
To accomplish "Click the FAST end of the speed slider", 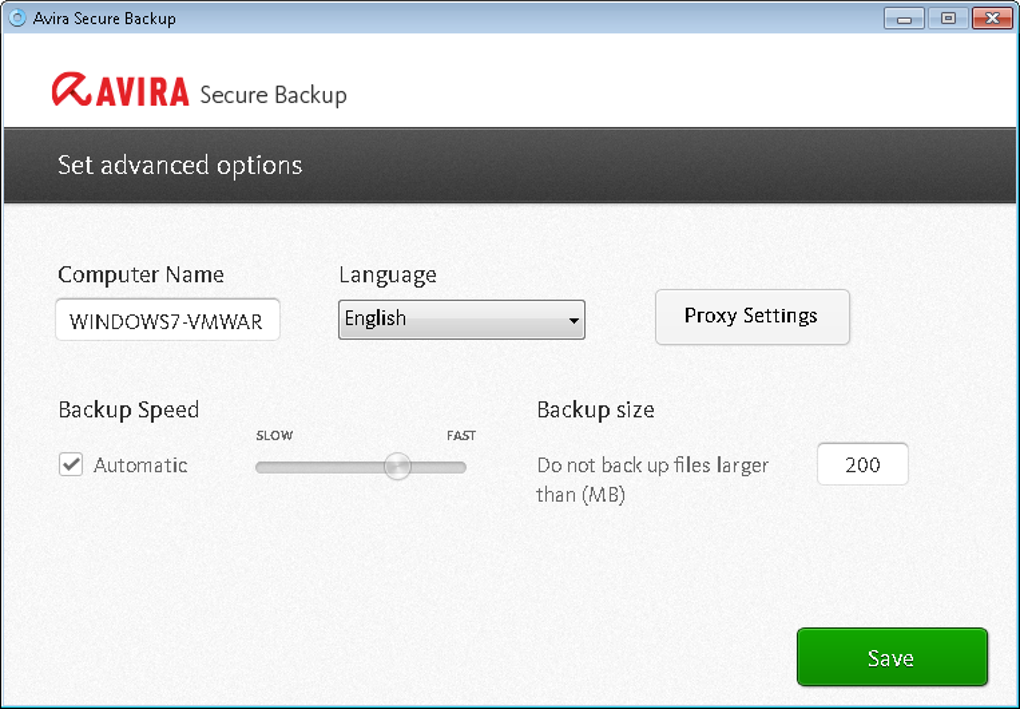I will [x=461, y=467].
